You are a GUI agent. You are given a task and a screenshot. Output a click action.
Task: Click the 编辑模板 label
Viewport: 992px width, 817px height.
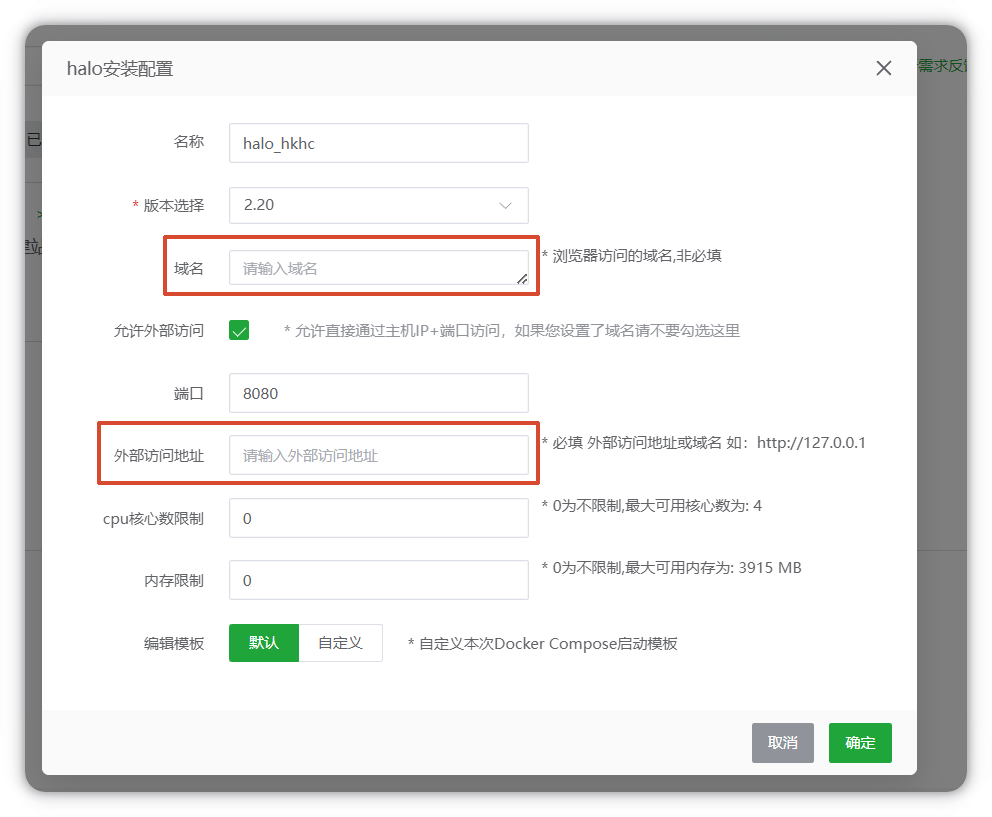point(174,644)
